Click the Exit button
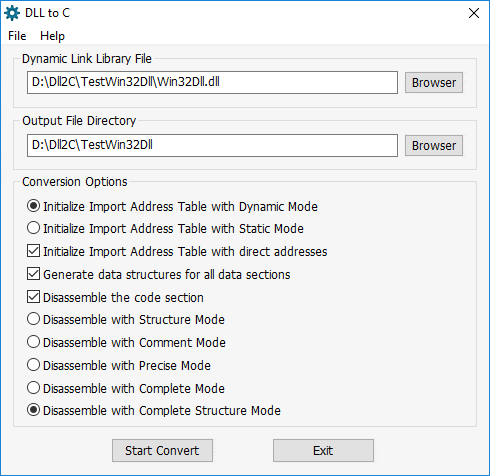This screenshot has height=476, width=490. click(323, 450)
